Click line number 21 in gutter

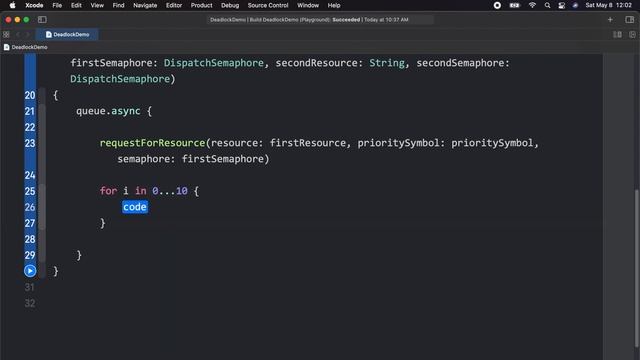click(x=30, y=111)
